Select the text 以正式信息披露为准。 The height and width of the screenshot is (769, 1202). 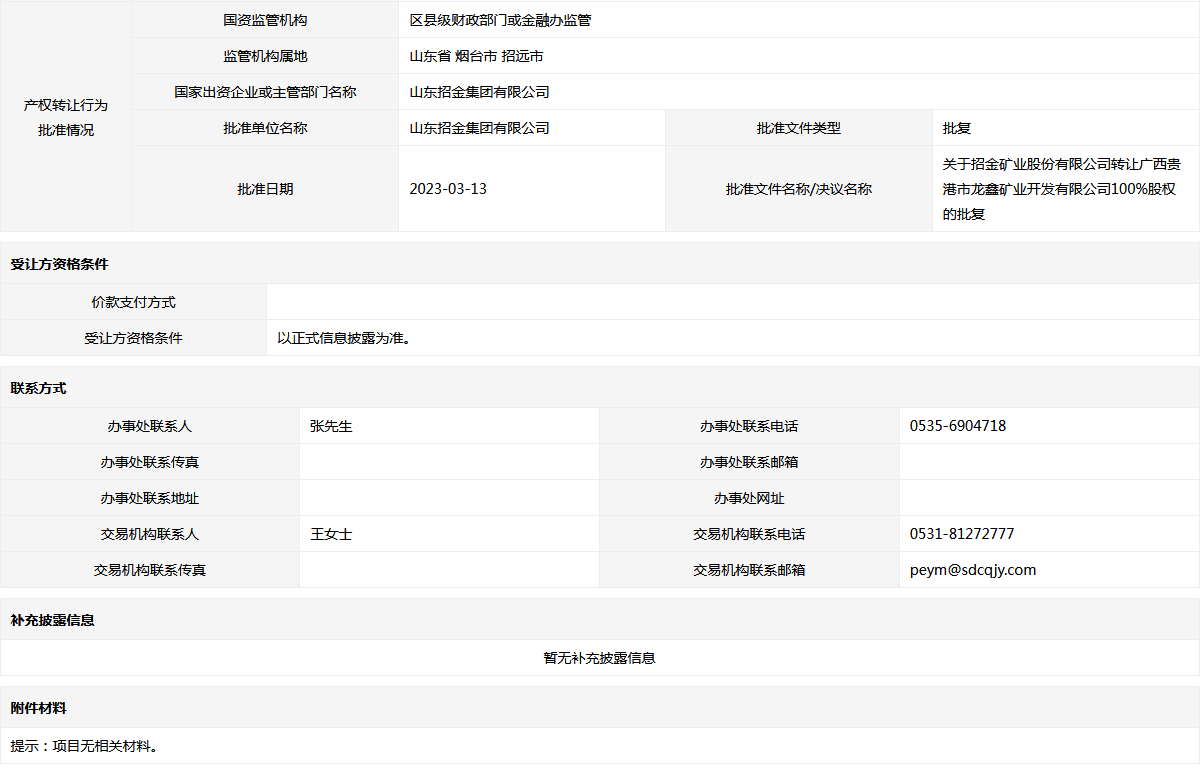click(x=344, y=338)
